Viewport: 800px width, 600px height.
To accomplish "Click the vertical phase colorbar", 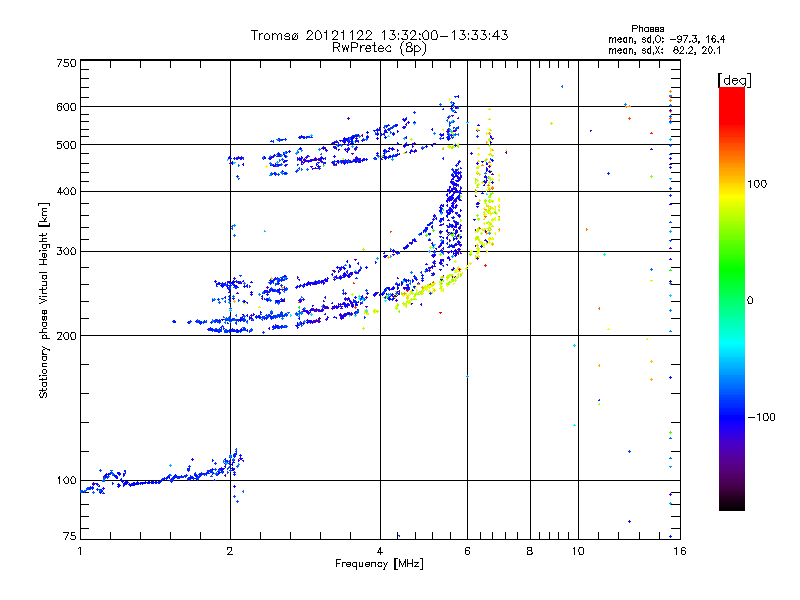I will (x=732, y=298).
